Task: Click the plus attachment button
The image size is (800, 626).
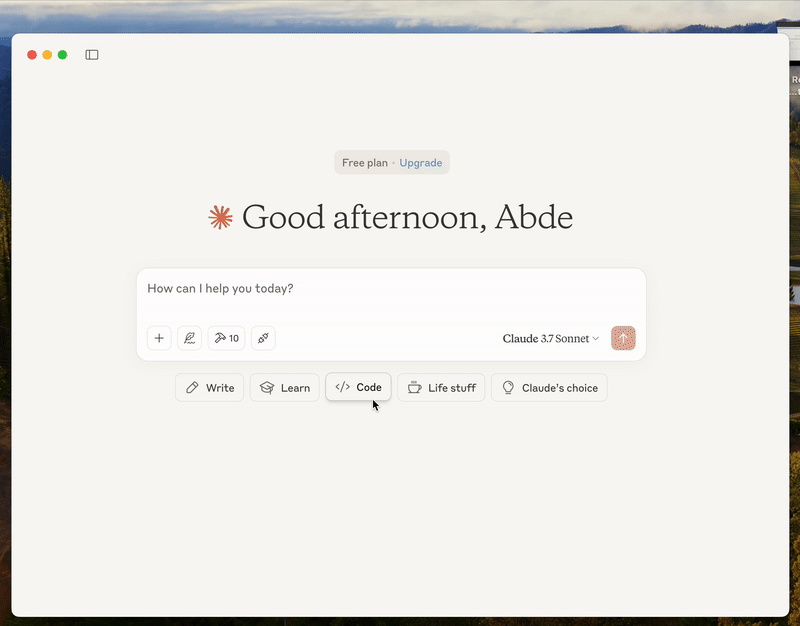Action: [159, 338]
